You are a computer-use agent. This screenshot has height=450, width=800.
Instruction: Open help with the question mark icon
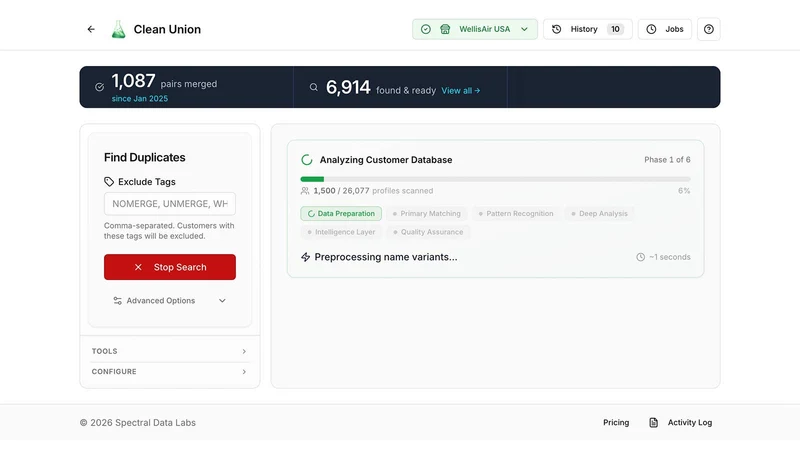(x=708, y=29)
